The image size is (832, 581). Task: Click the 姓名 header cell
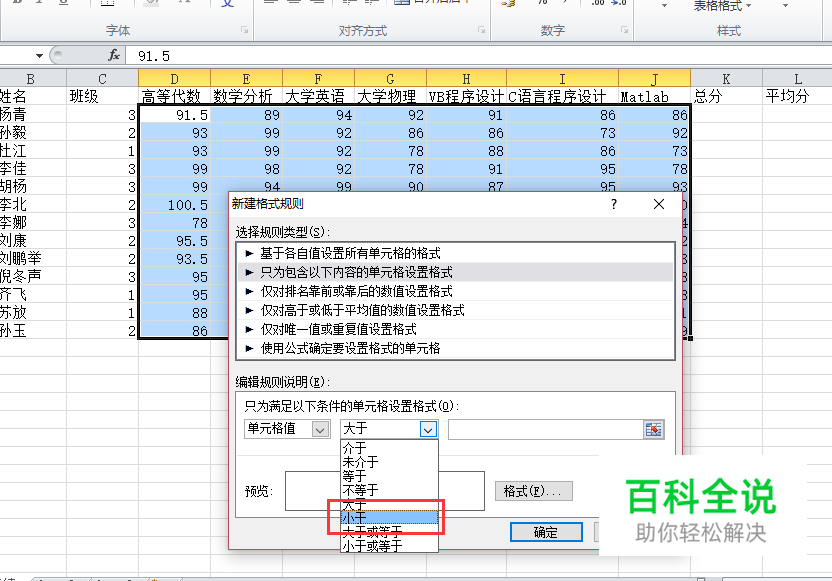[x=33, y=96]
